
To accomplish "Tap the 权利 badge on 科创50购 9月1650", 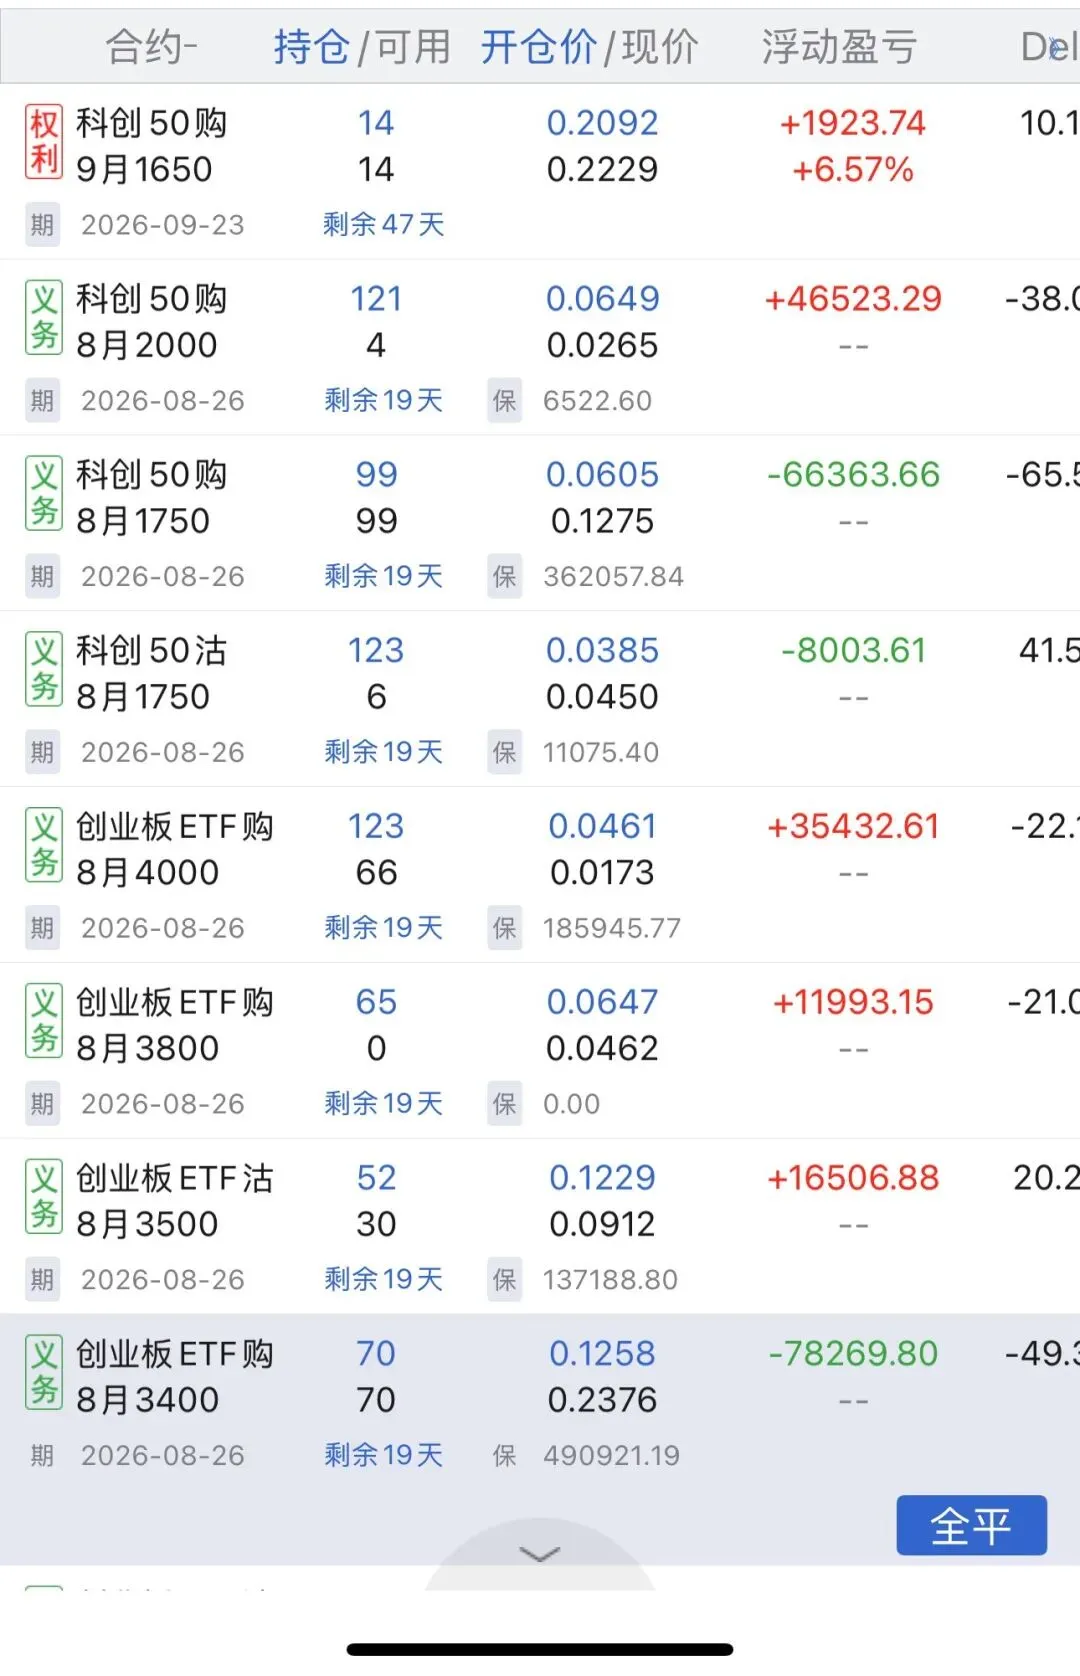I will [x=44, y=143].
